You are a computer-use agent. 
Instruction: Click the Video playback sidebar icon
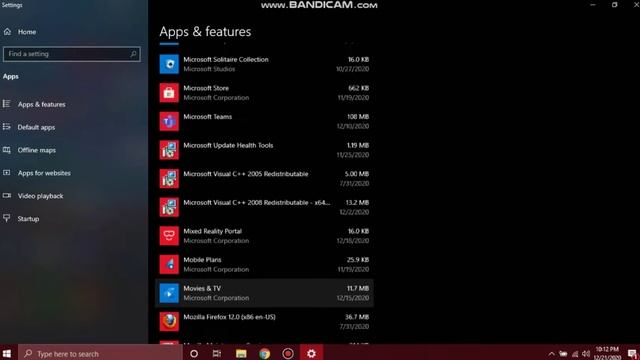click(7, 196)
